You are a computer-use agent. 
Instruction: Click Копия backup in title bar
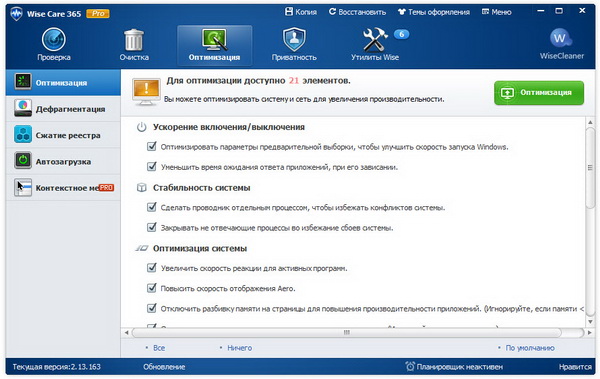(x=301, y=12)
